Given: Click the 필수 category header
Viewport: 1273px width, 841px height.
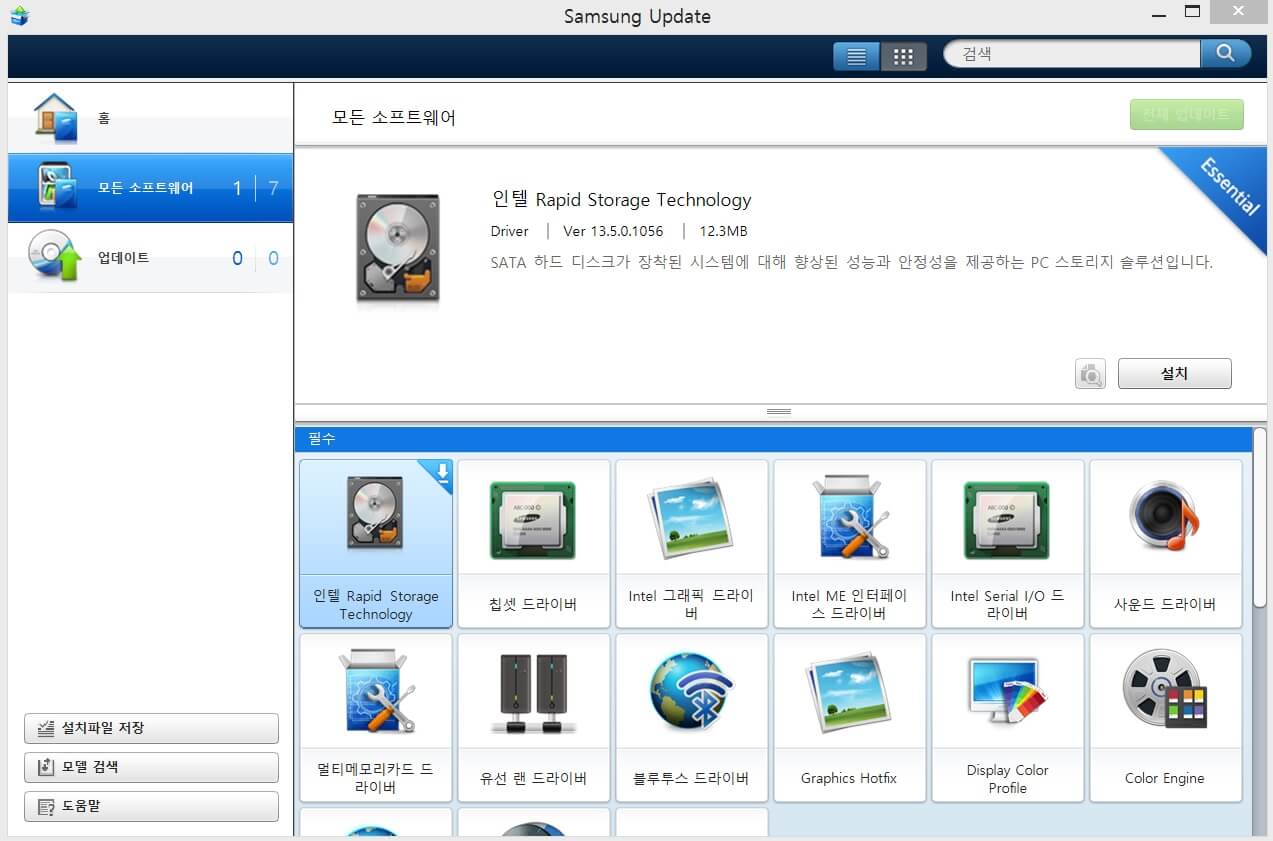Looking at the screenshot, I should pos(773,439).
